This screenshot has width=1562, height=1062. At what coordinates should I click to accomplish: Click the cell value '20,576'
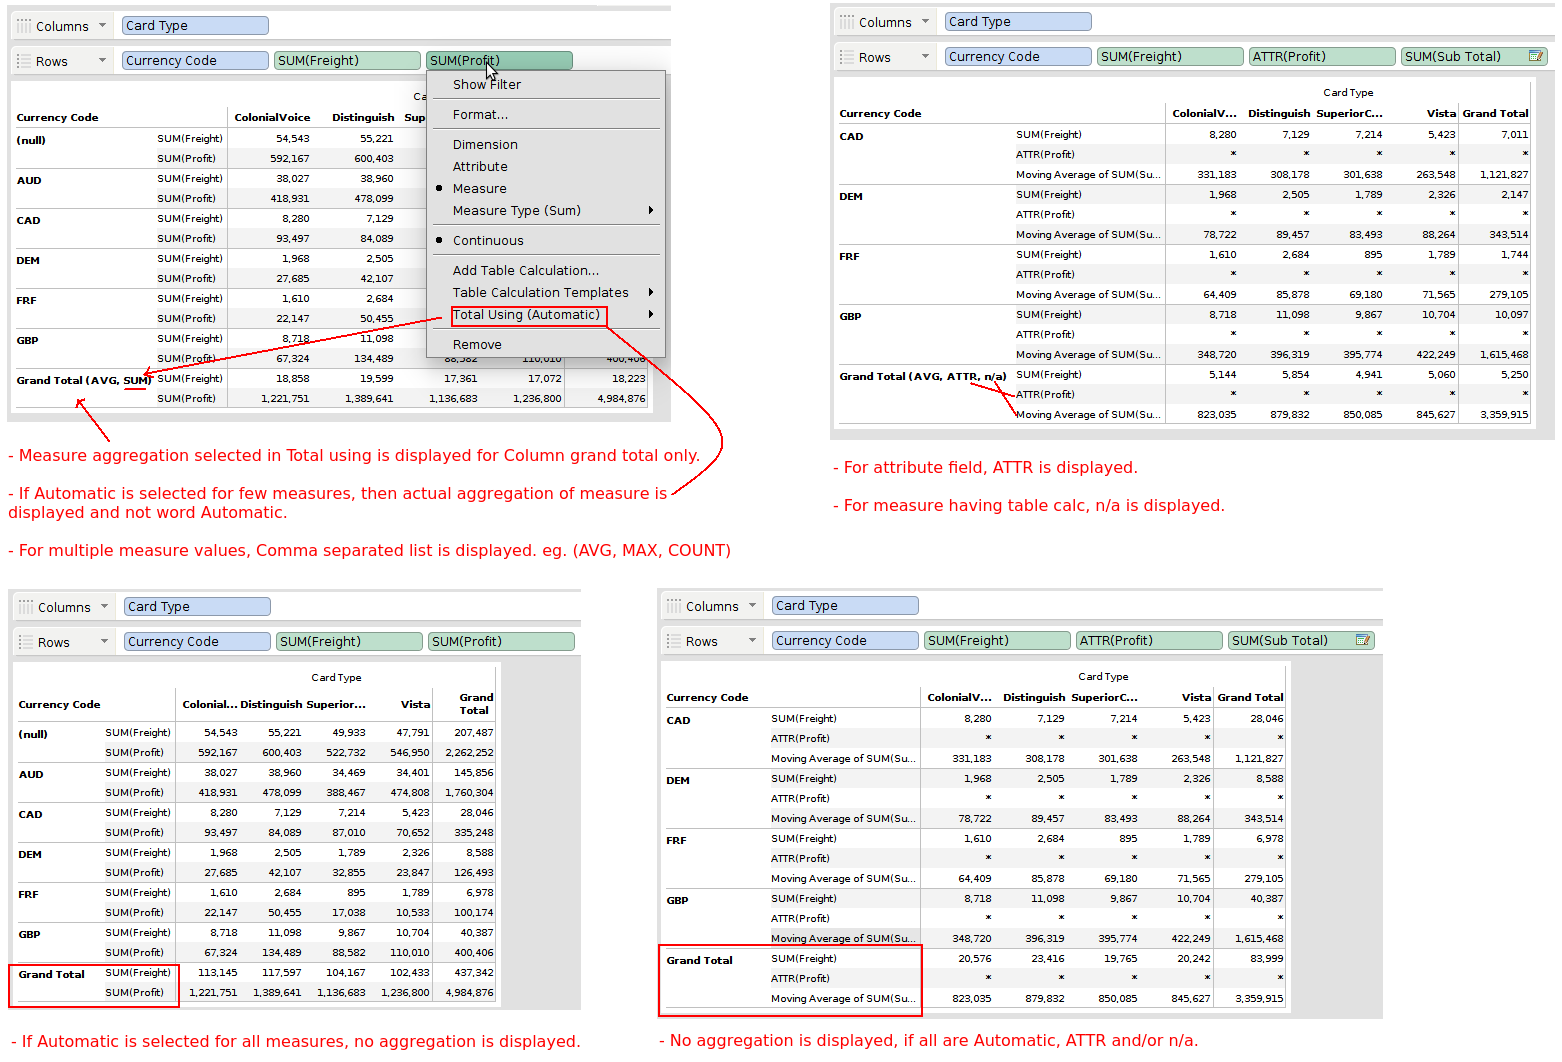point(975,959)
